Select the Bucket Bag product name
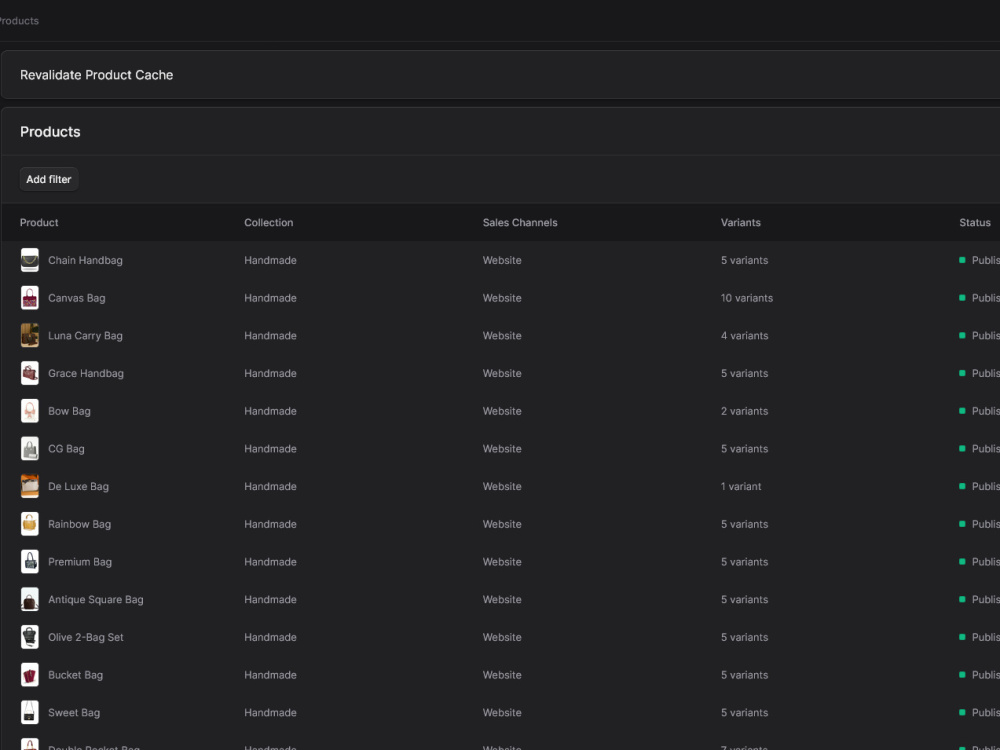Screen dimensions: 1000x750 pyautogui.click(x=75, y=674)
